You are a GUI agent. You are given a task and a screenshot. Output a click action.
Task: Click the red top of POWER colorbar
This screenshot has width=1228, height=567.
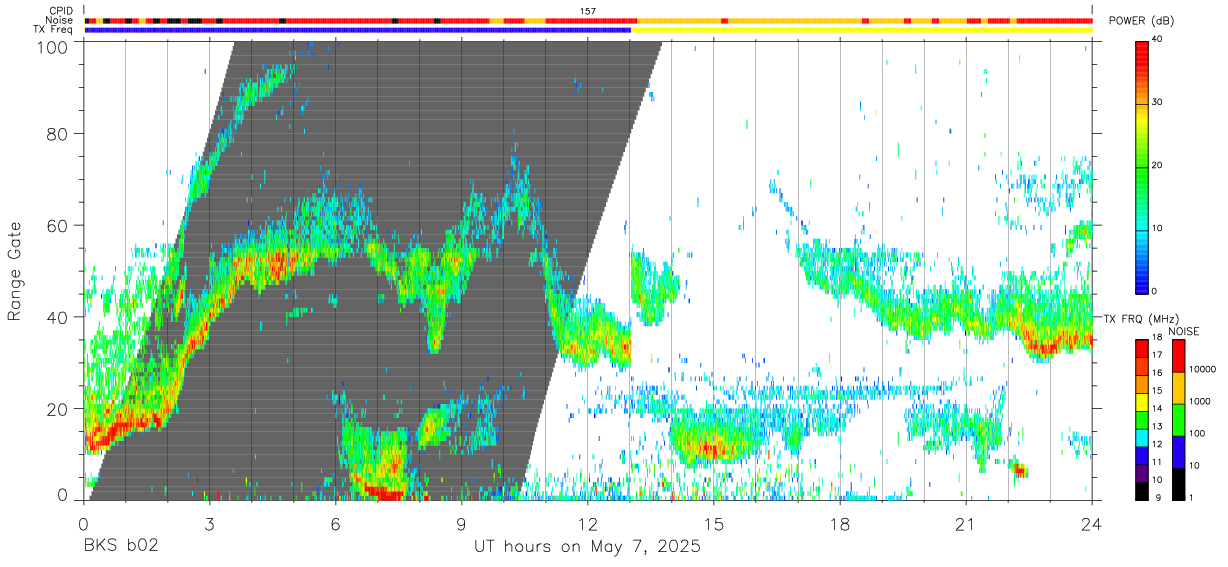pos(1143,55)
